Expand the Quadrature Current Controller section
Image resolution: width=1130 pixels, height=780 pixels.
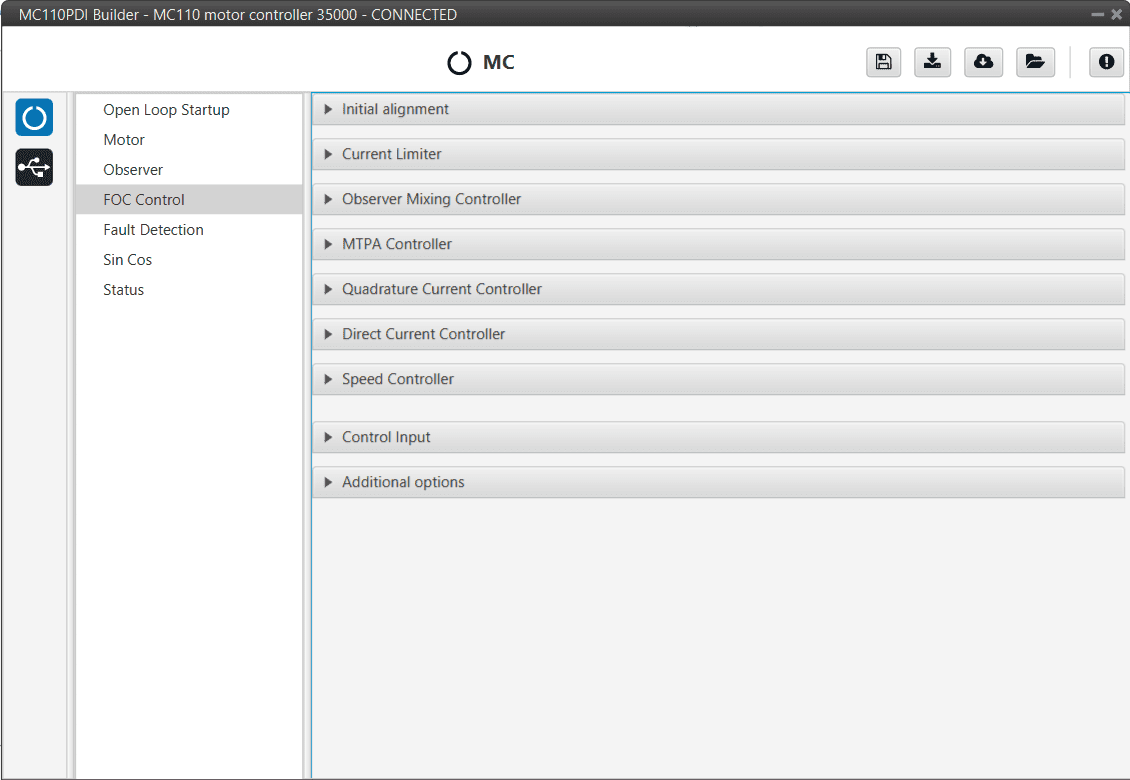tap(719, 289)
